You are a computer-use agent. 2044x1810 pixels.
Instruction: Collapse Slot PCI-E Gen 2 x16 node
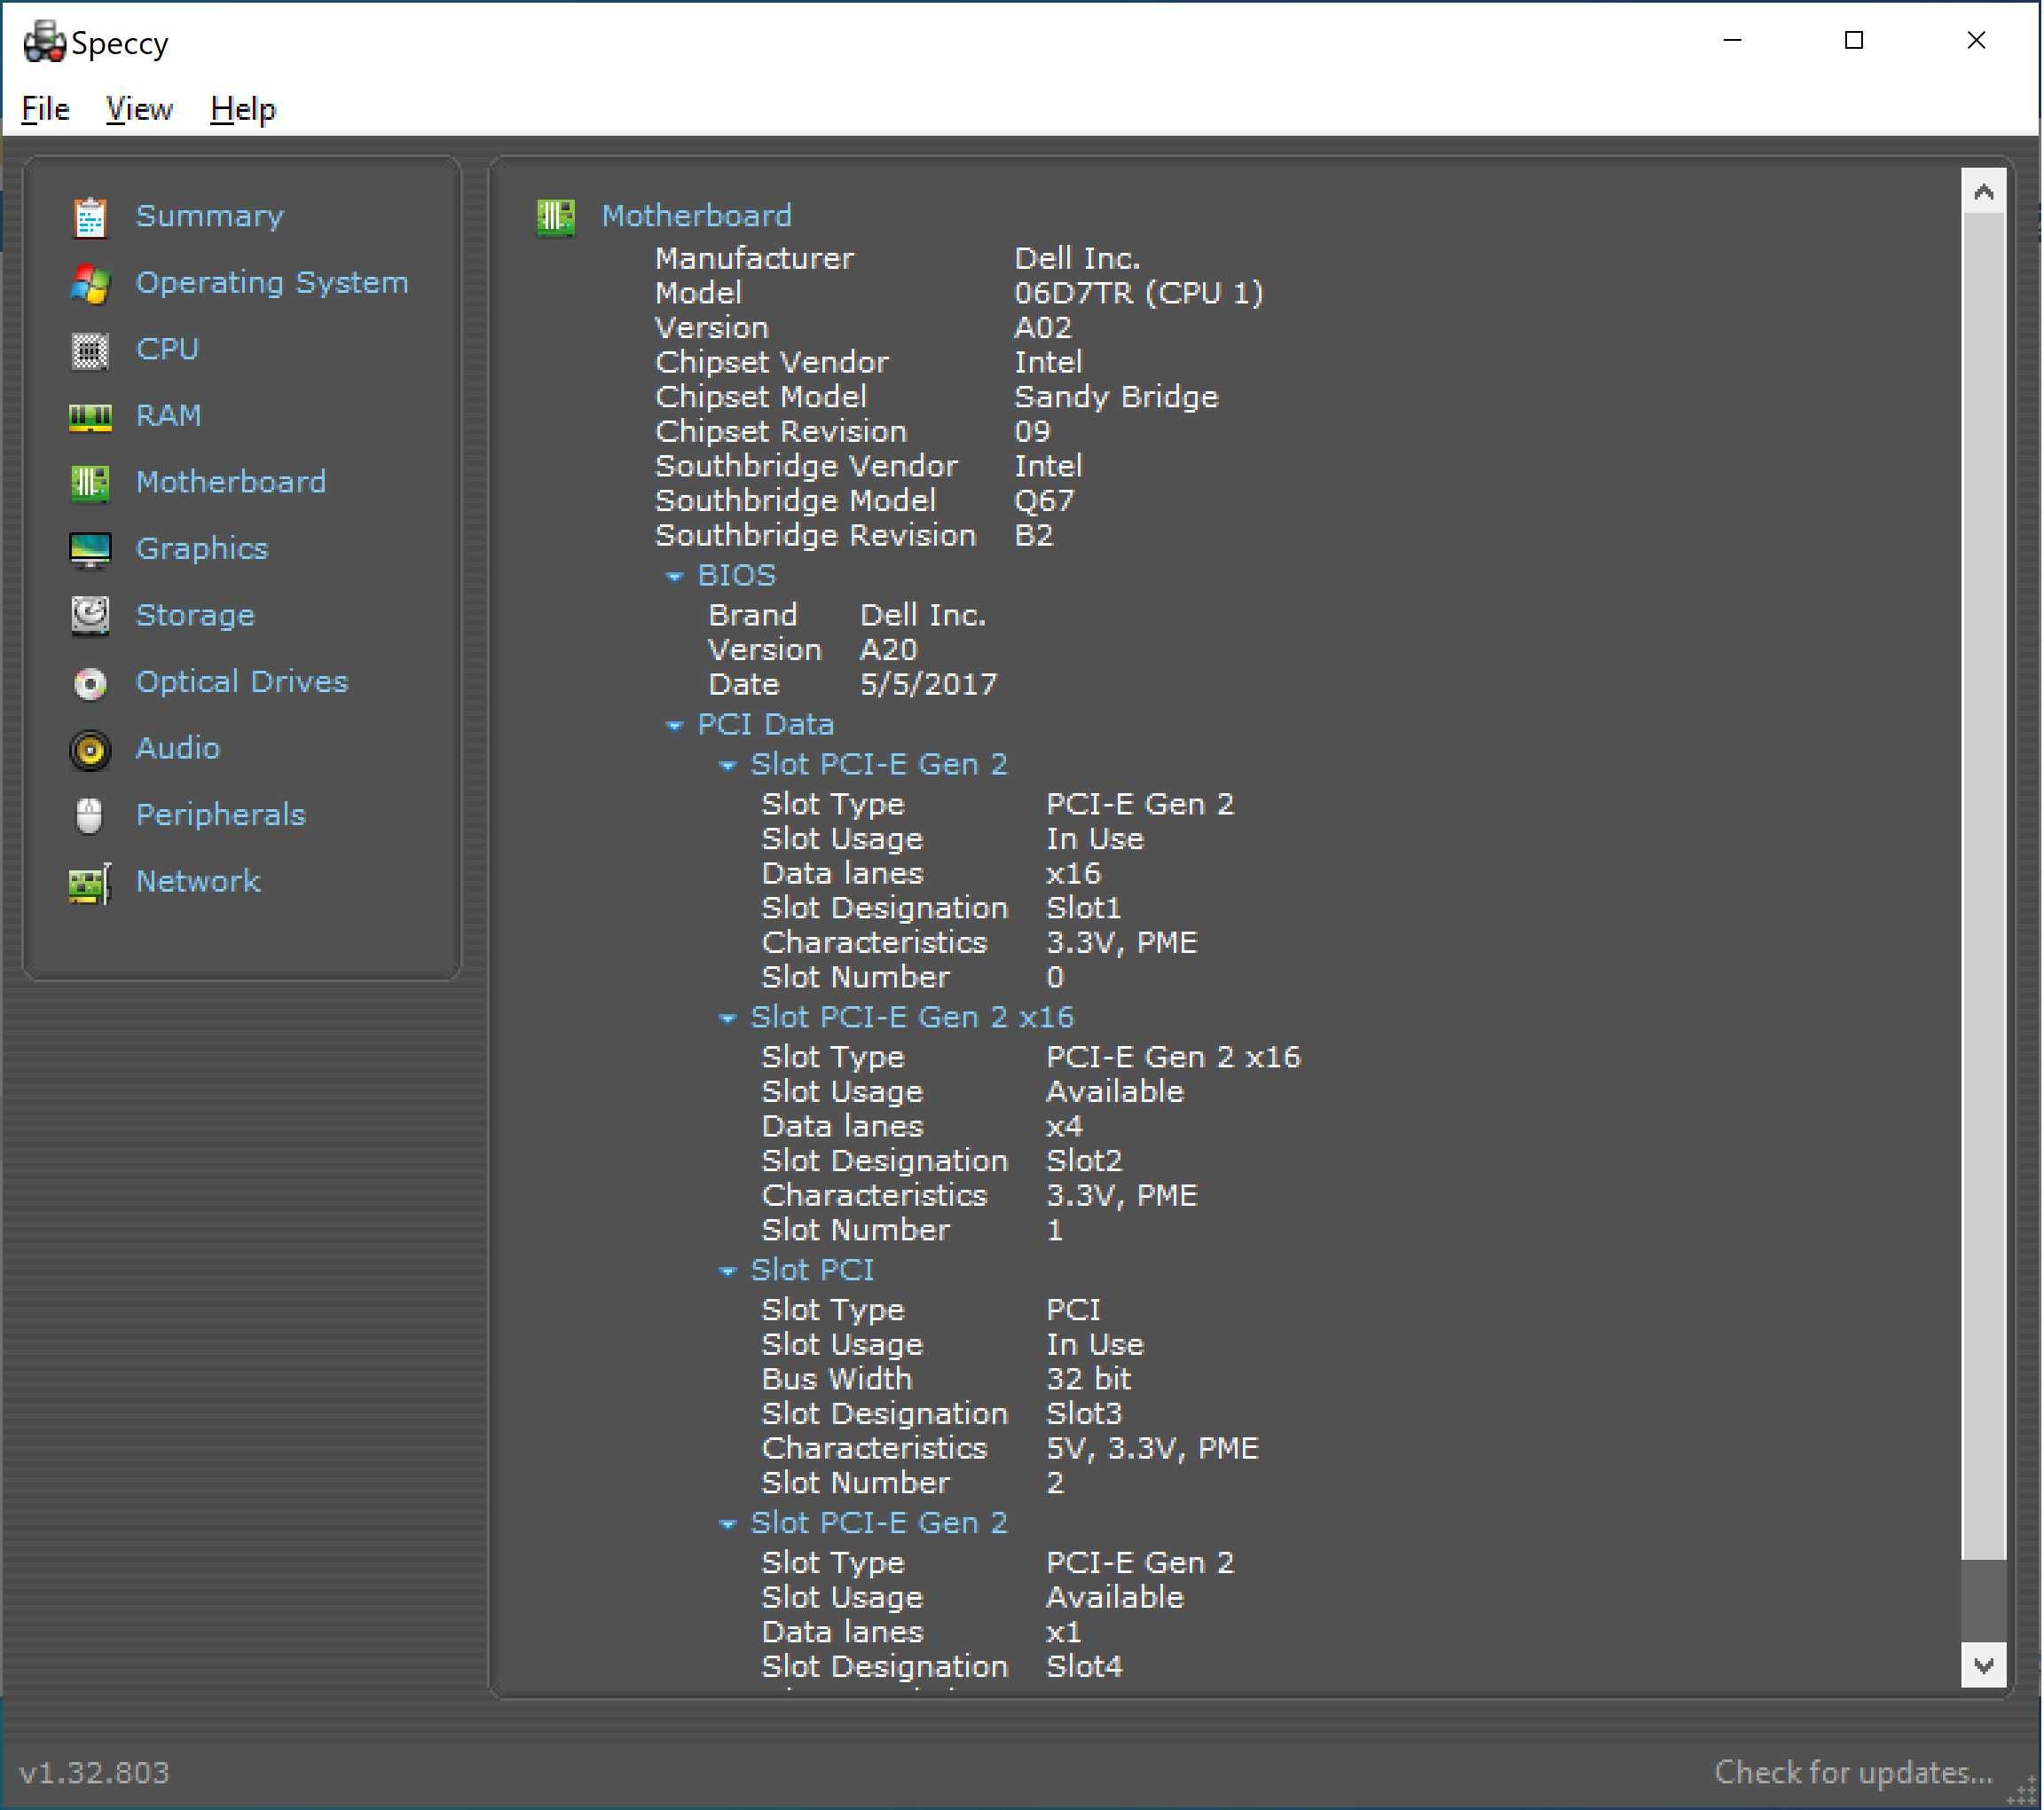728,1019
